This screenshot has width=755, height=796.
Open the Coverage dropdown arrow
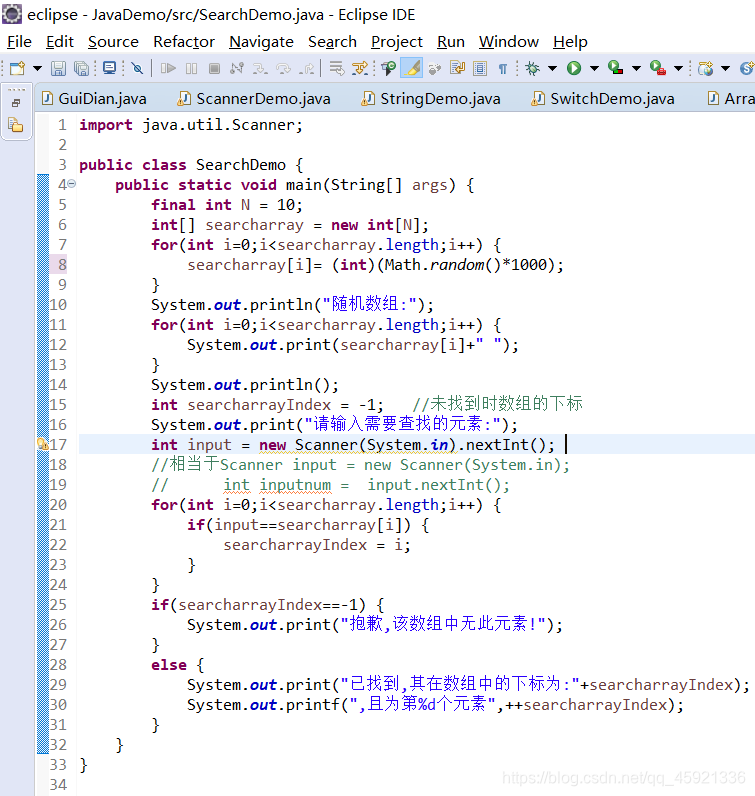[x=636, y=68]
